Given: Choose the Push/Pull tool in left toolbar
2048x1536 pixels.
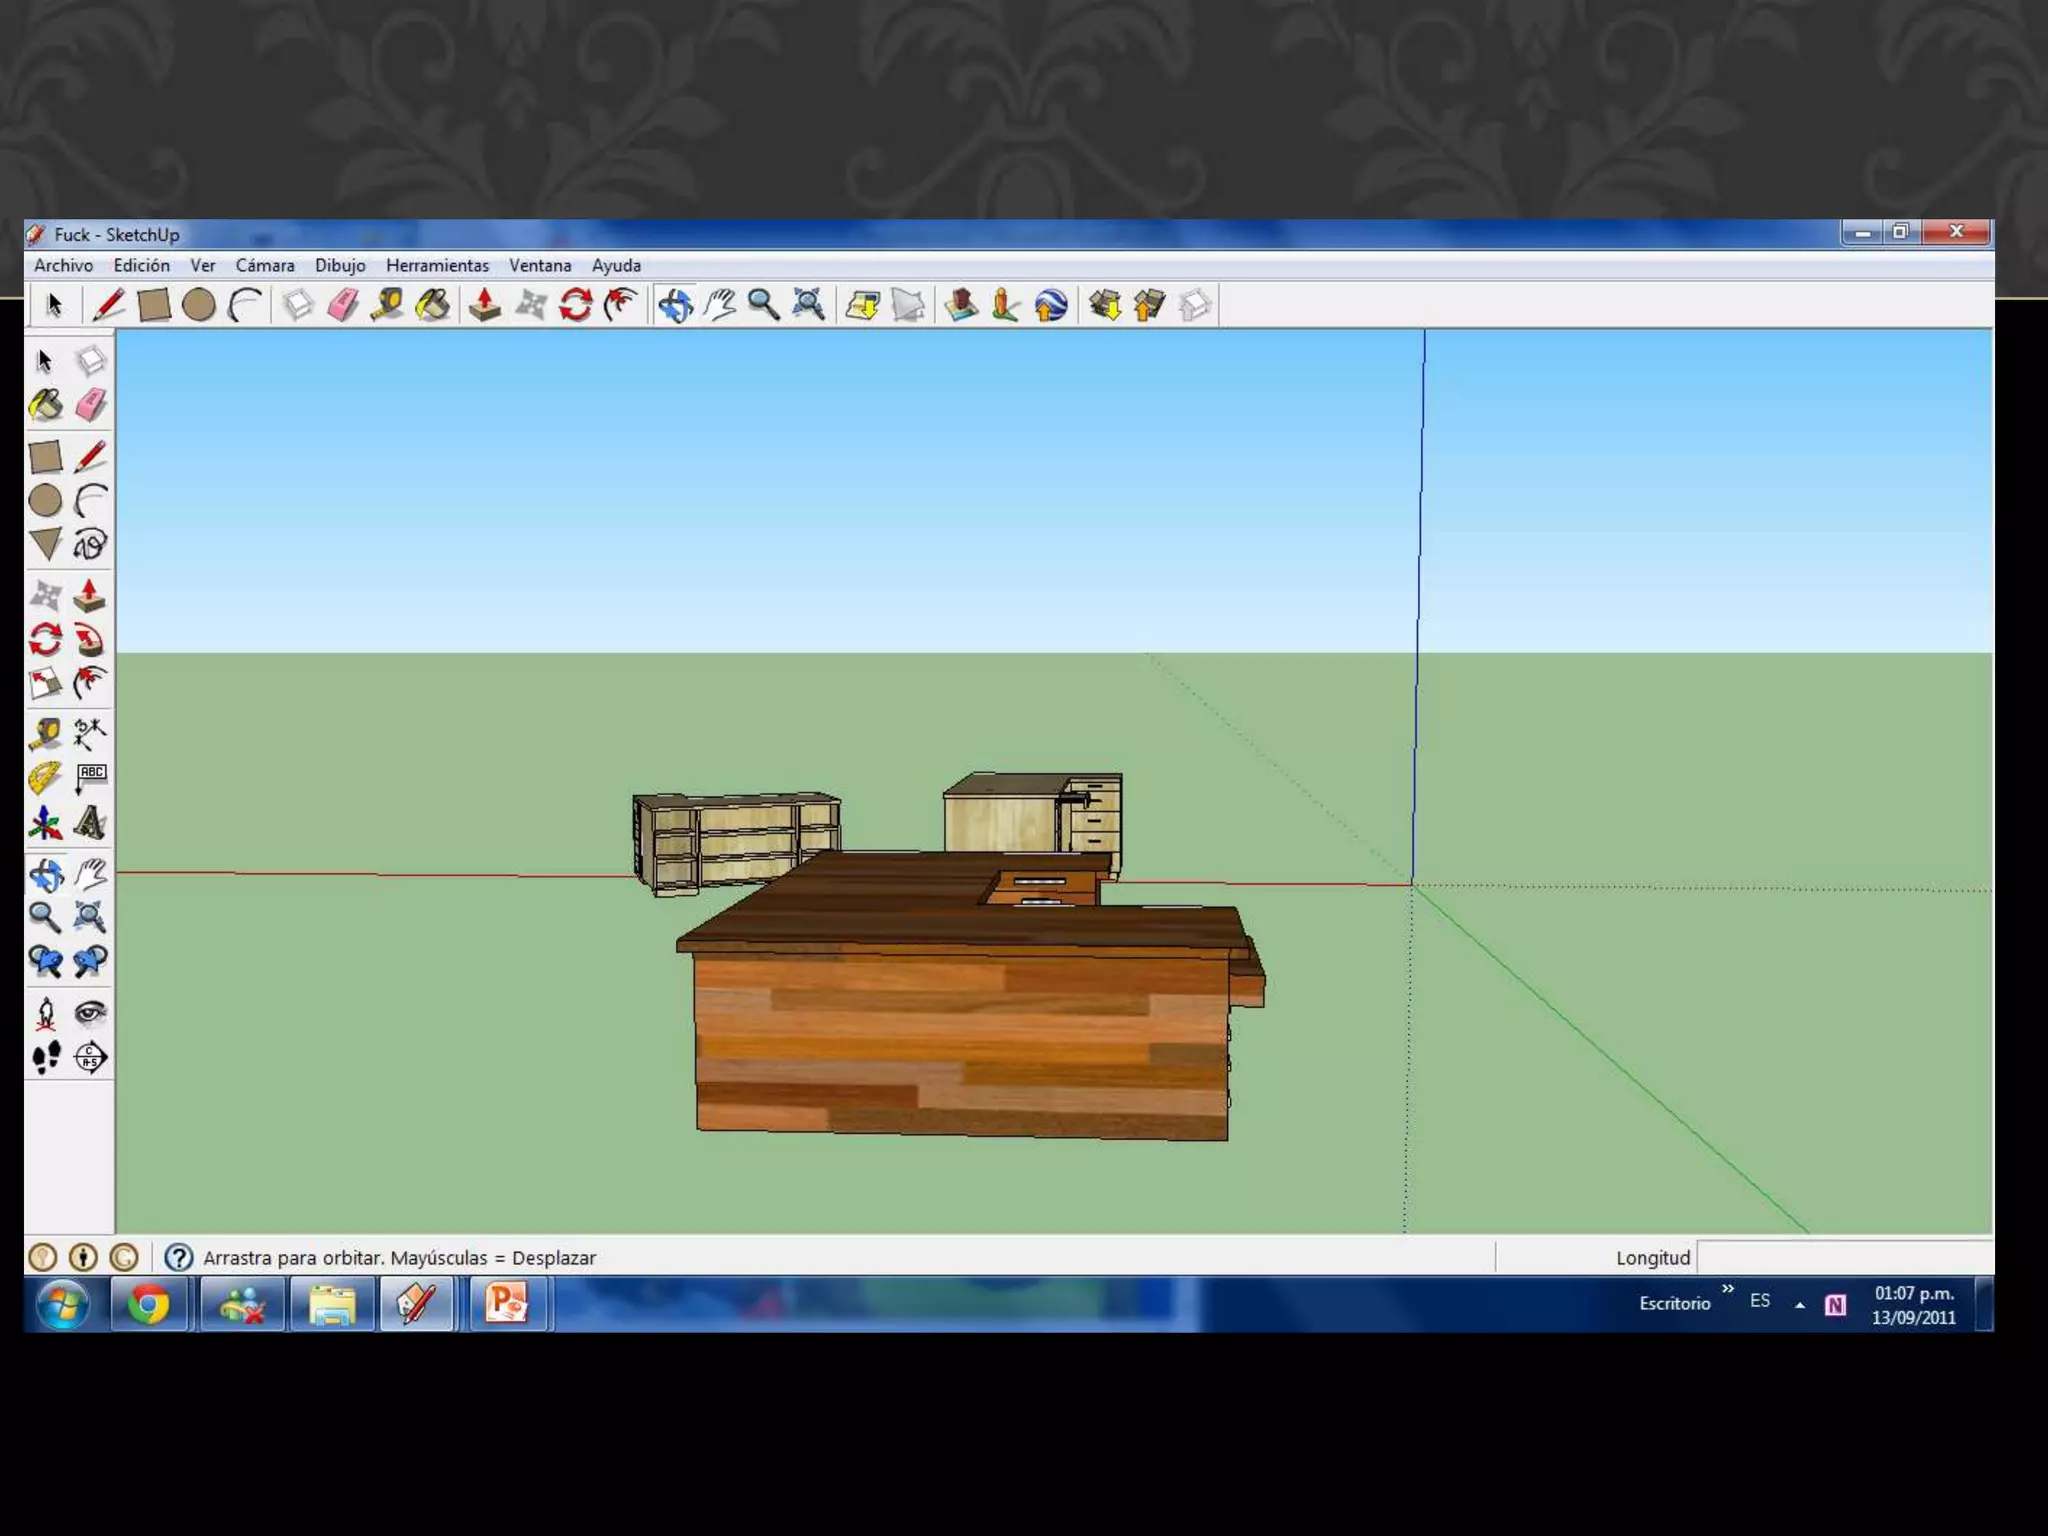Looking at the screenshot, I should (x=90, y=596).
